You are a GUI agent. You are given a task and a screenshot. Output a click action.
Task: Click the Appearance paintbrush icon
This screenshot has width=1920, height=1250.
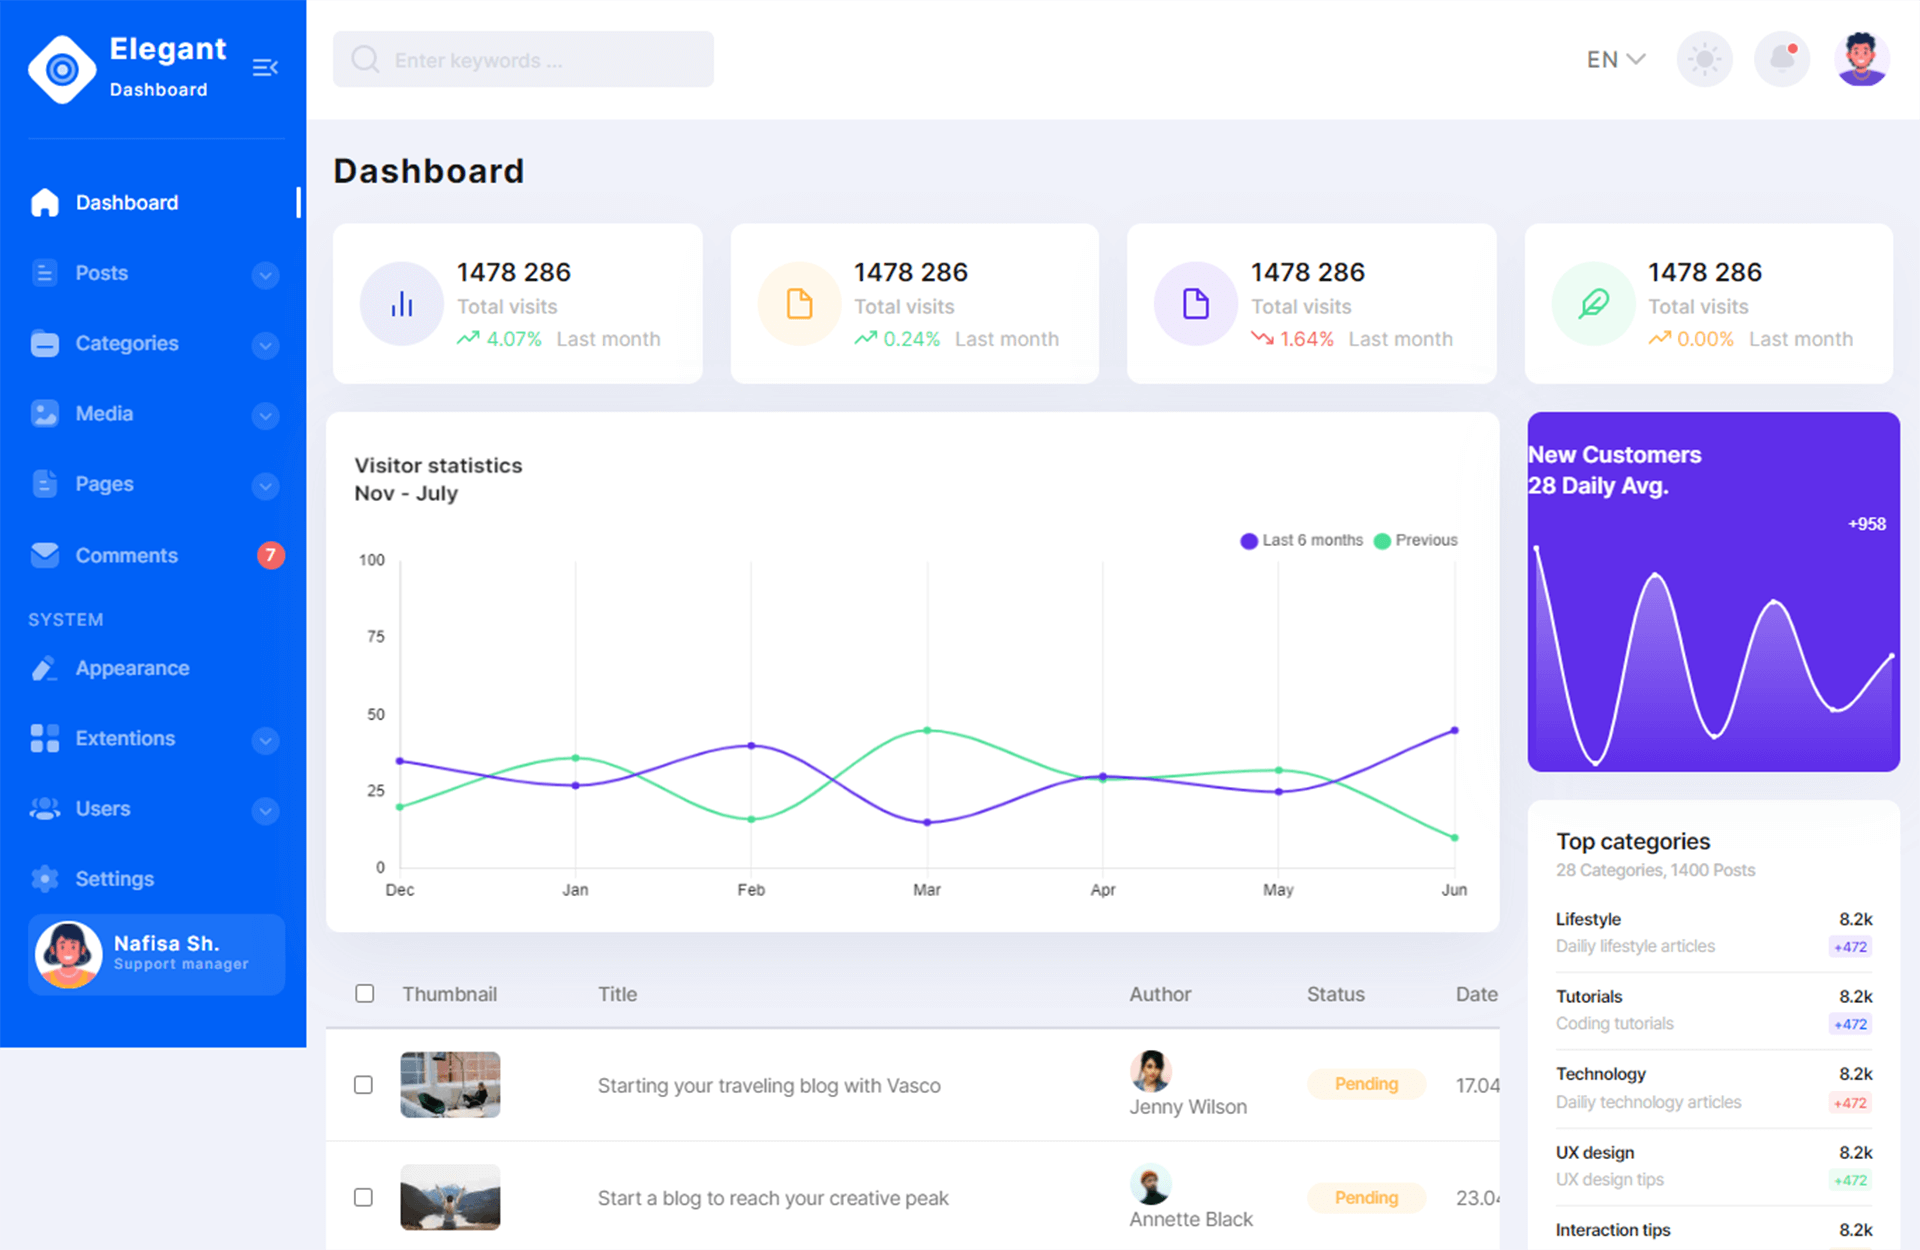coord(41,668)
